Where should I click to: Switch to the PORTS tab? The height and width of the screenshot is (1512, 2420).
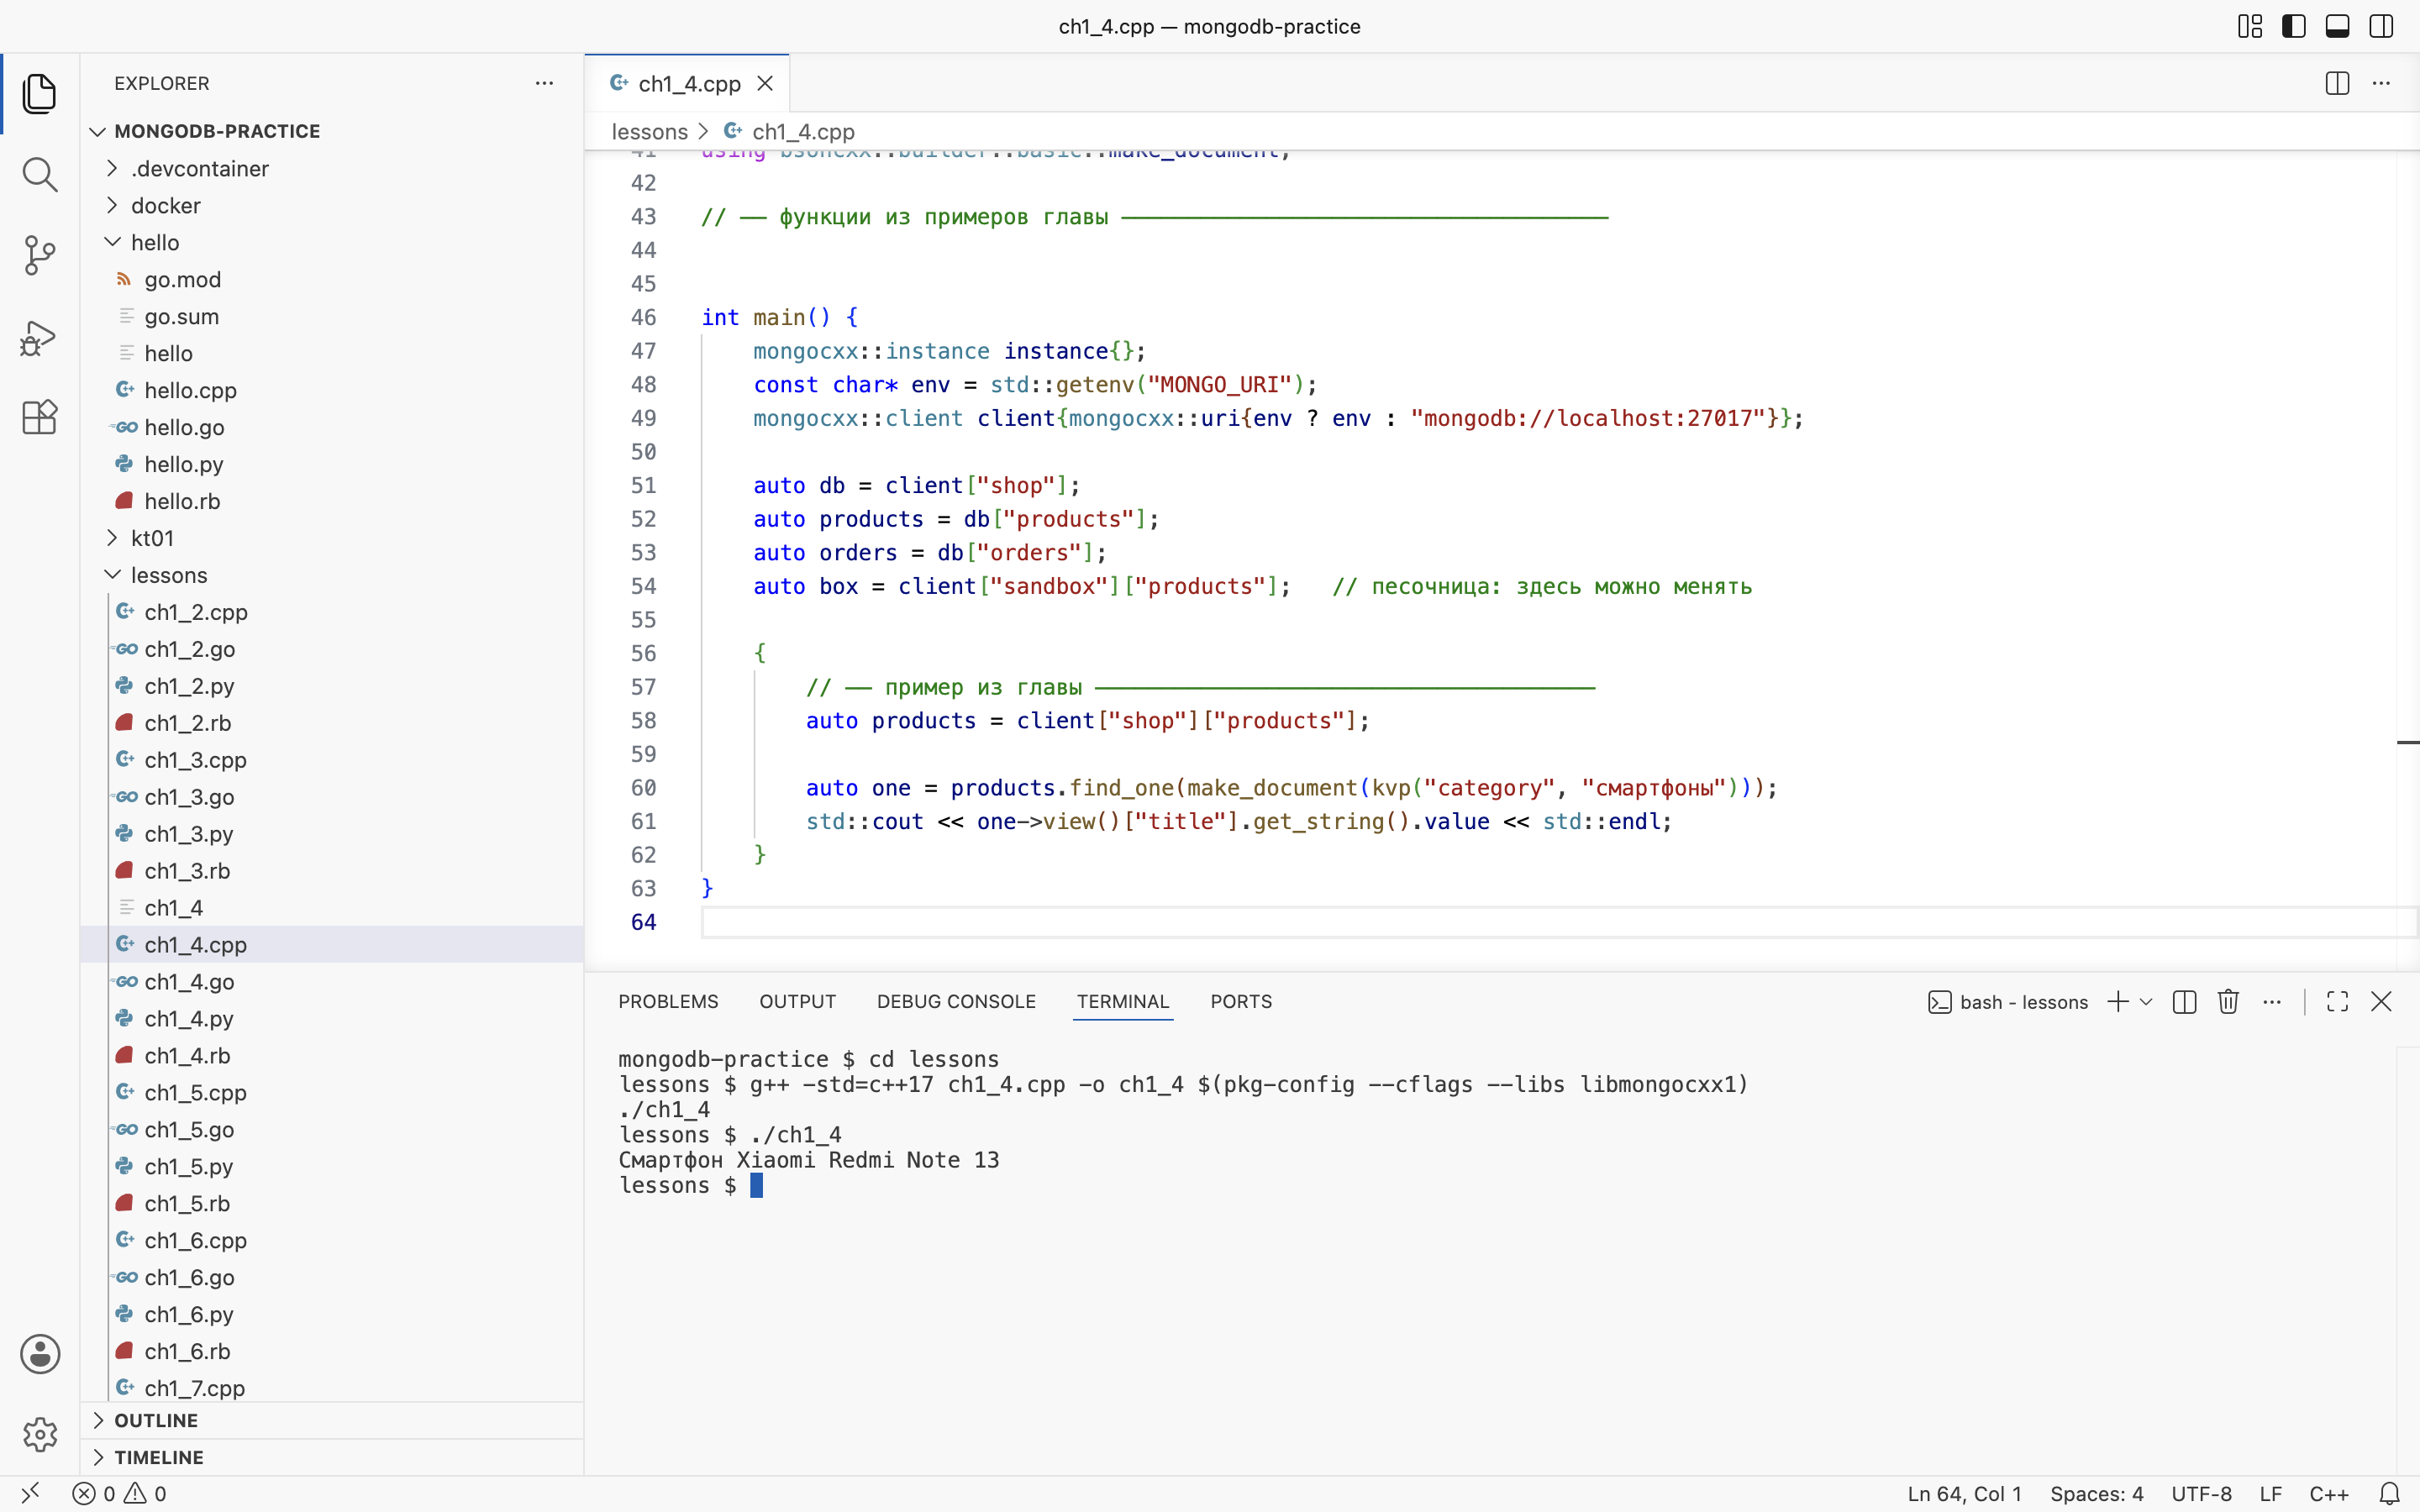1241,1002
